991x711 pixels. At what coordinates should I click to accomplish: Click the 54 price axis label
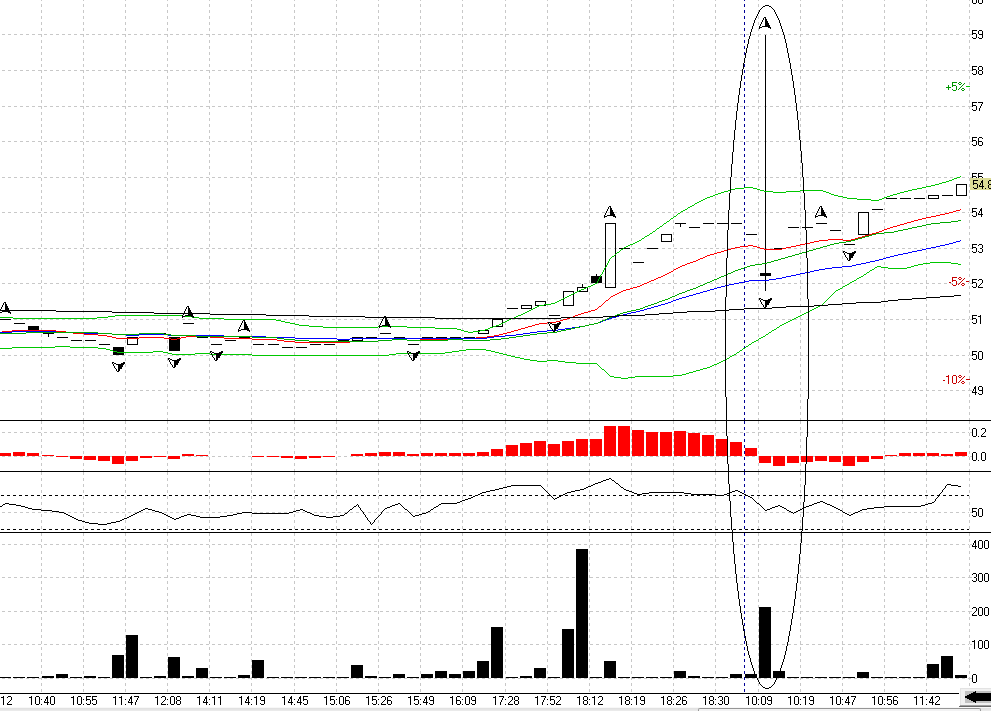(x=978, y=212)
